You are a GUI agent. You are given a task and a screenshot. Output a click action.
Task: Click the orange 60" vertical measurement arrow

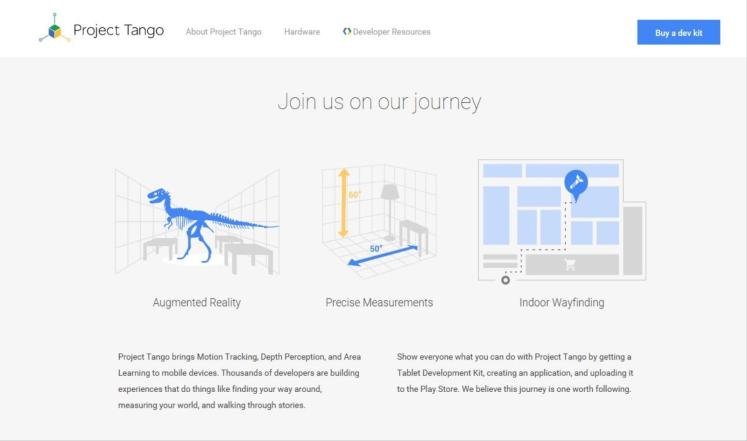343,201
